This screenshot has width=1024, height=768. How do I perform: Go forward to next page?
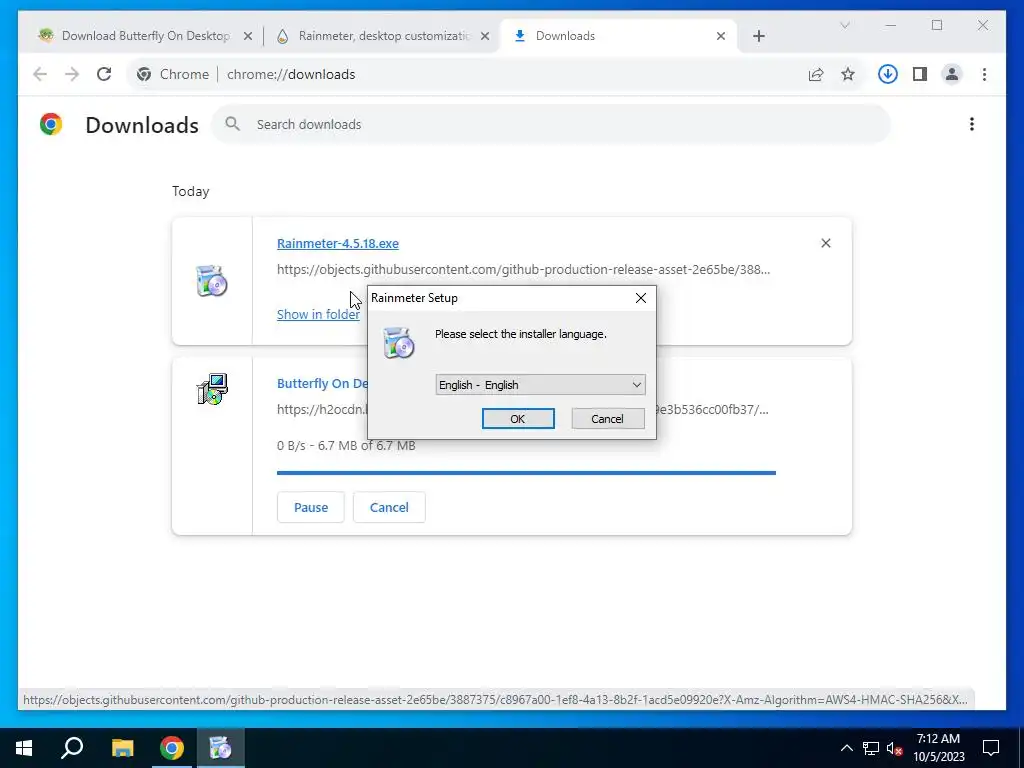(72, 74)
